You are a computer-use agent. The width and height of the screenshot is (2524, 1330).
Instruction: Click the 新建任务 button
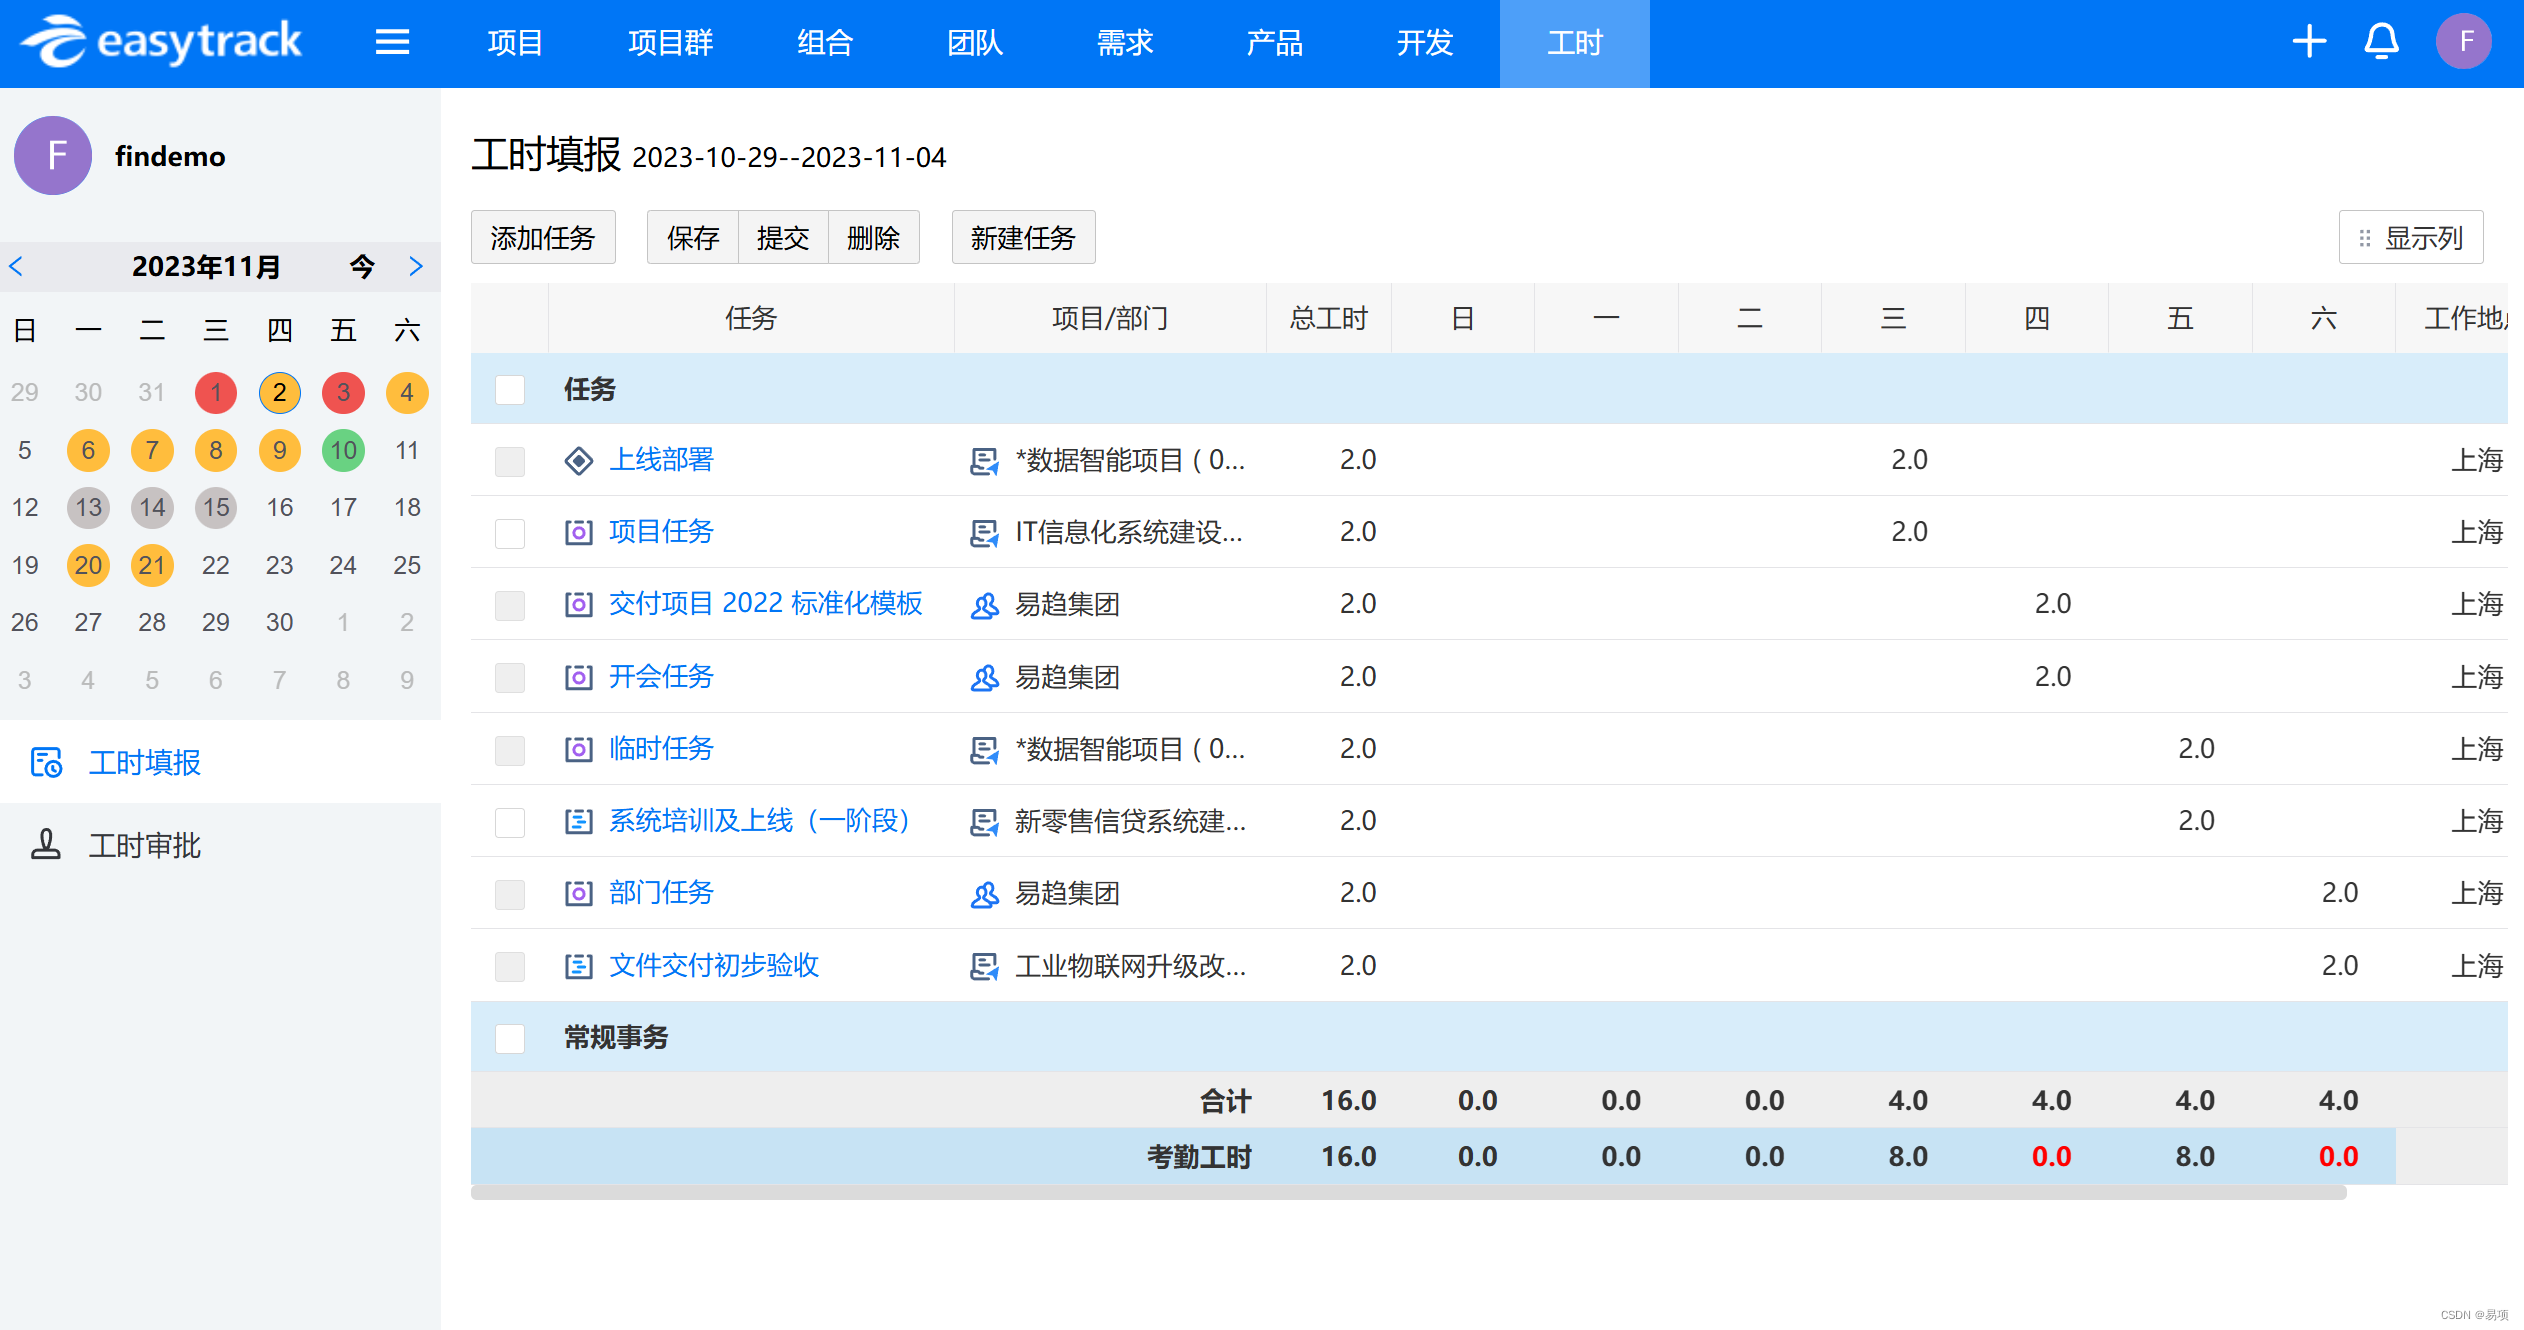point(1023,238)
